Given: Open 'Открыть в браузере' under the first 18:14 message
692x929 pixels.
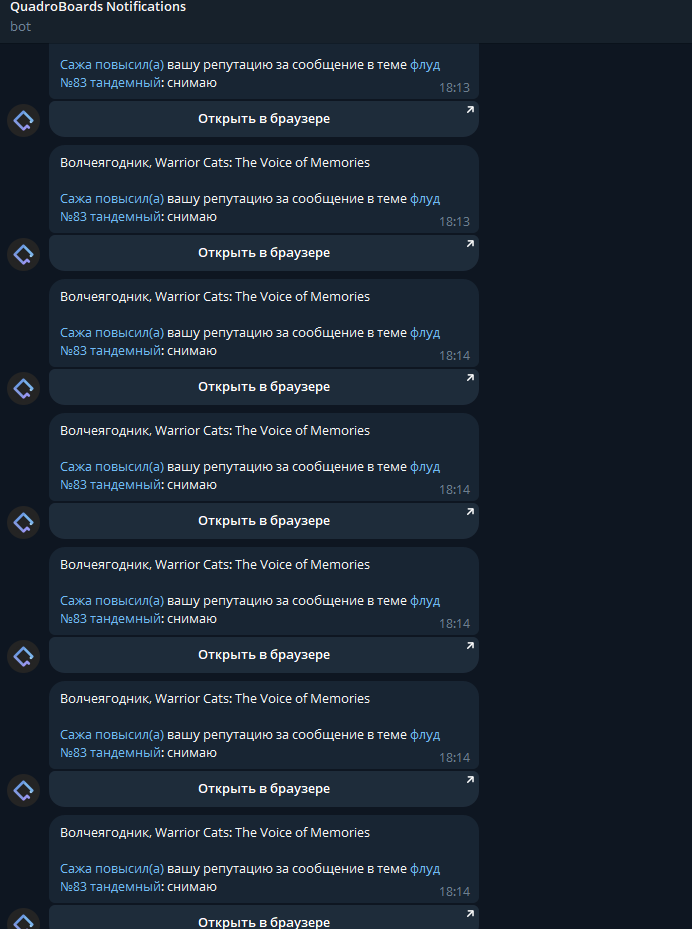Looking at the screenshot, I should click(x=264, y=386).
